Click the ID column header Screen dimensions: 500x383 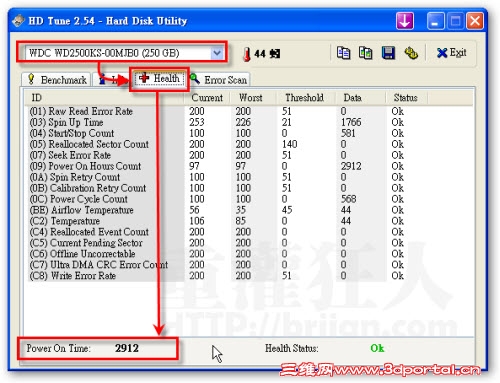point(104,98)
